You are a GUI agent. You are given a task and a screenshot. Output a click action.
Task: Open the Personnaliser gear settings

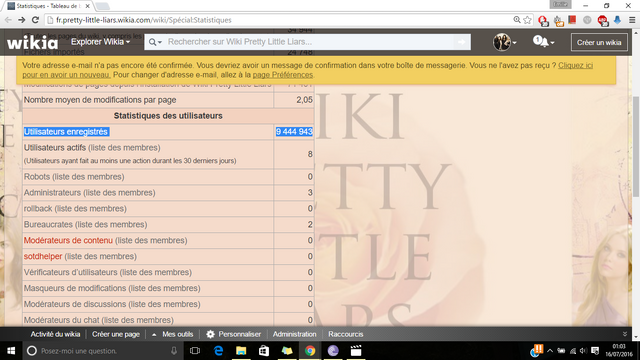click(x=233, y=334)
